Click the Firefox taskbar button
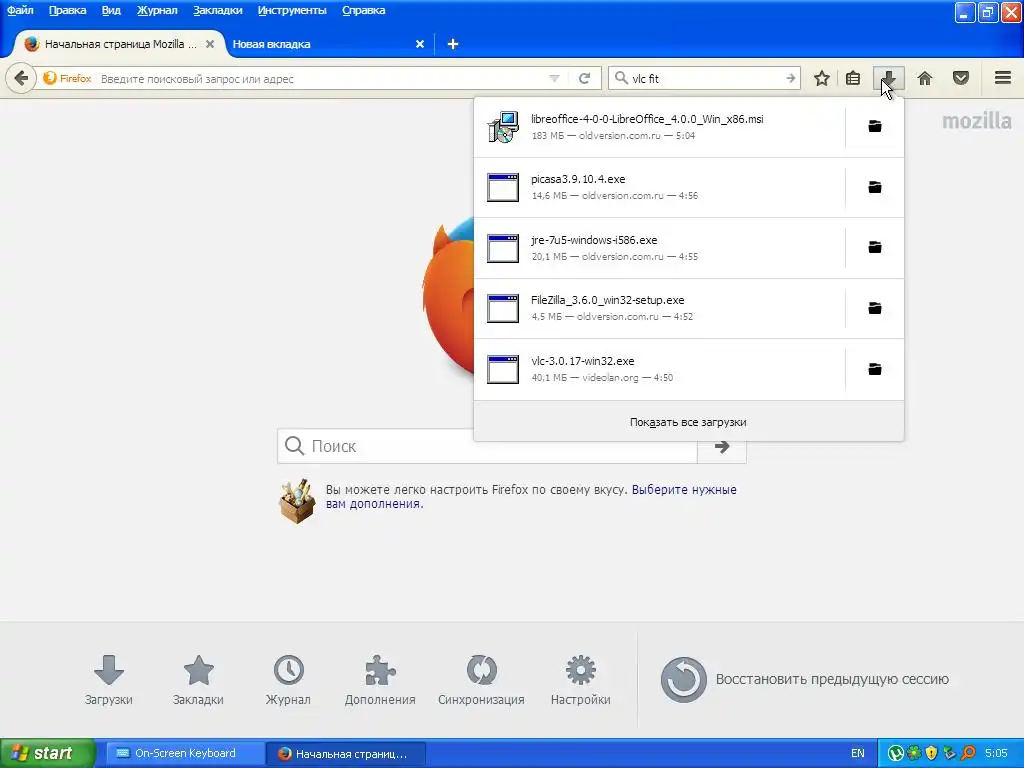Viewport: 1024px width, 768px height. (346, 754)
